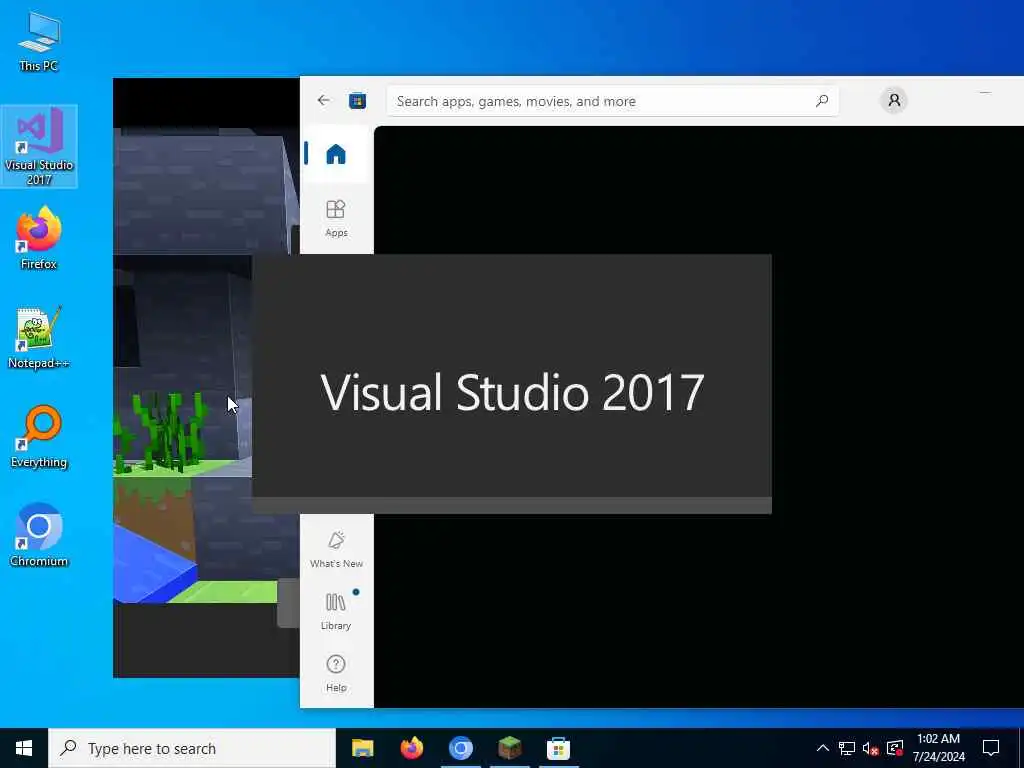Launch Chromium from the desktop shortcut
Image resolution: width=1024 pixels, height=768 pixels.
(39, 535)
